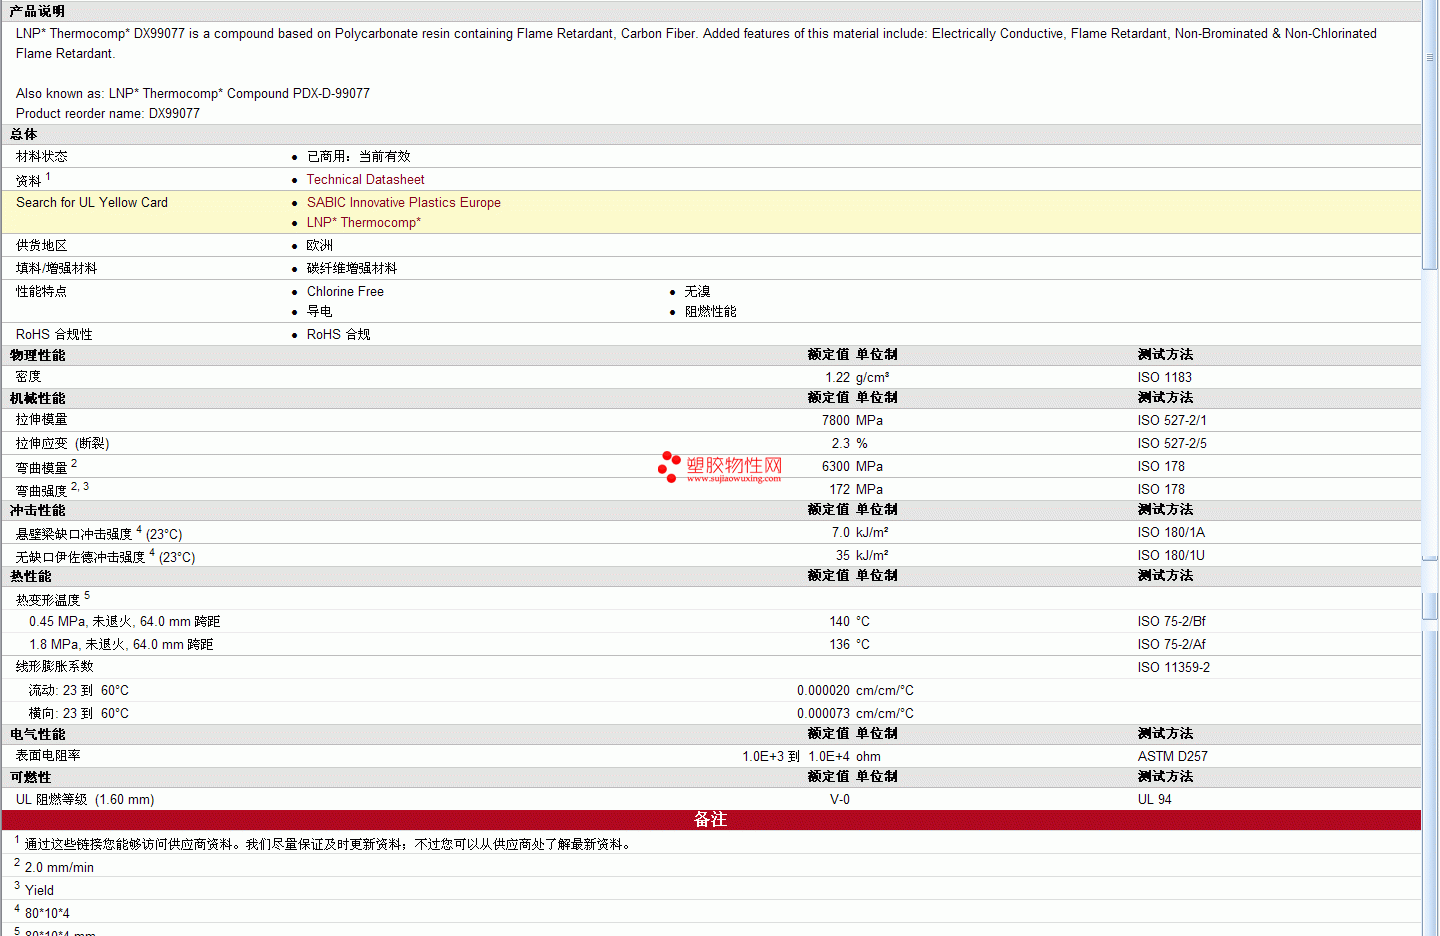The height and width of the screenshot is (936, 1440).
Task: Click the 物理性能 section header
Action: click(x=38, y=356)
